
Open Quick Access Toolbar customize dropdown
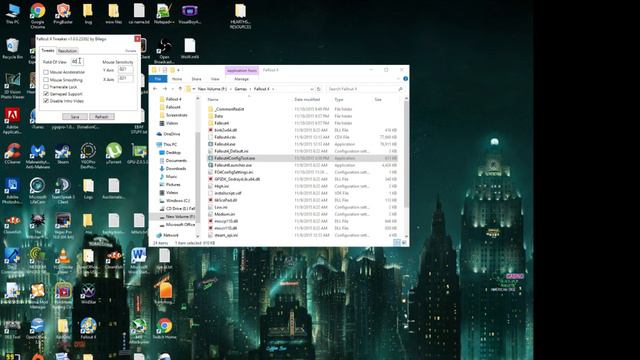(178, 70)
